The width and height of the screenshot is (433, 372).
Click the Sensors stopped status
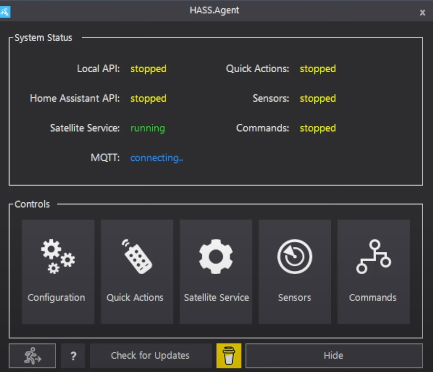coord(318,99)
